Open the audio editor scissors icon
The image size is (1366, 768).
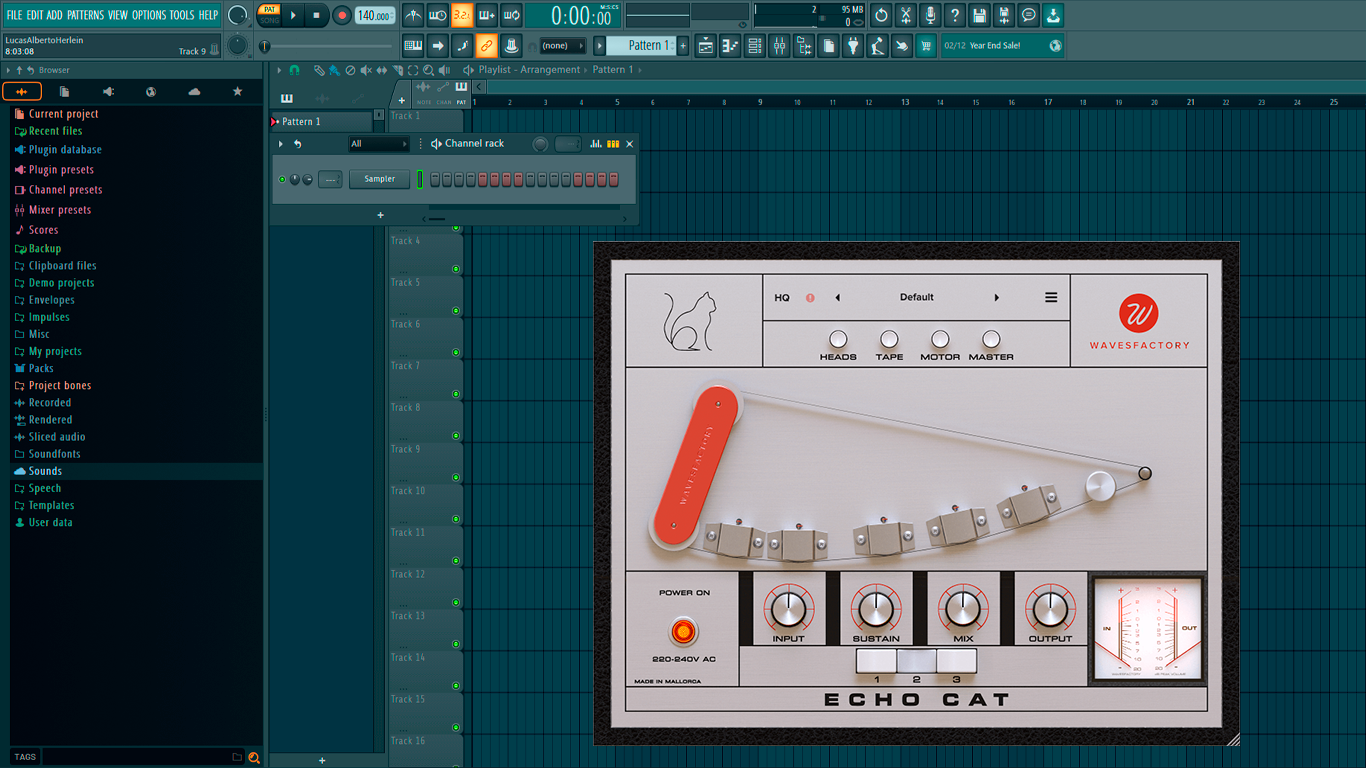coord(905,15)
